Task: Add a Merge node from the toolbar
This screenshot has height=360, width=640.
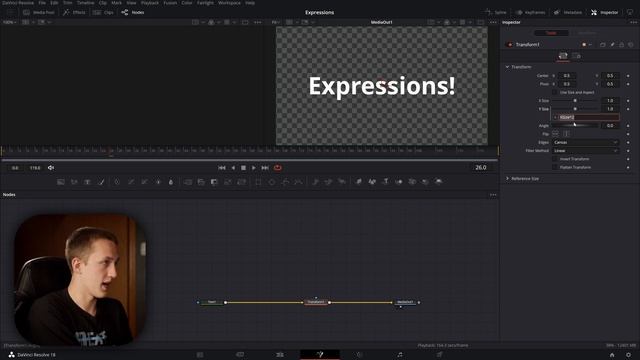Action: tap(188, 182)
